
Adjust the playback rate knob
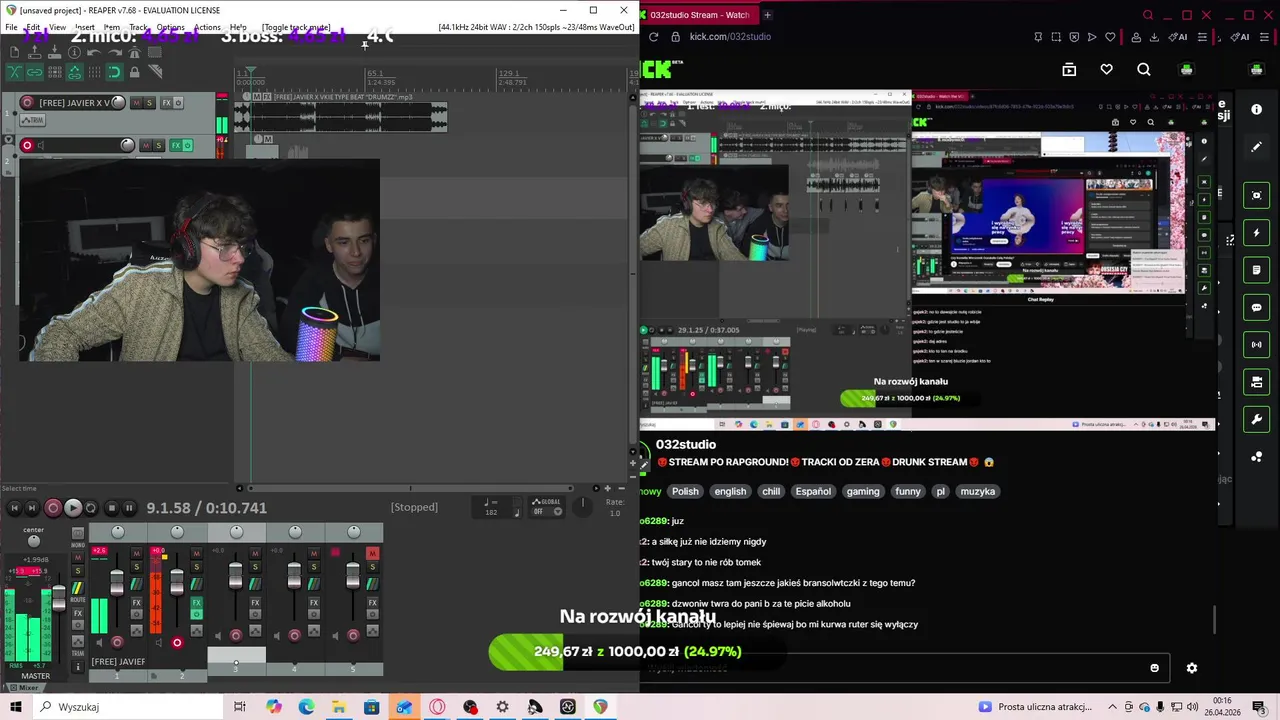(582, 507)
